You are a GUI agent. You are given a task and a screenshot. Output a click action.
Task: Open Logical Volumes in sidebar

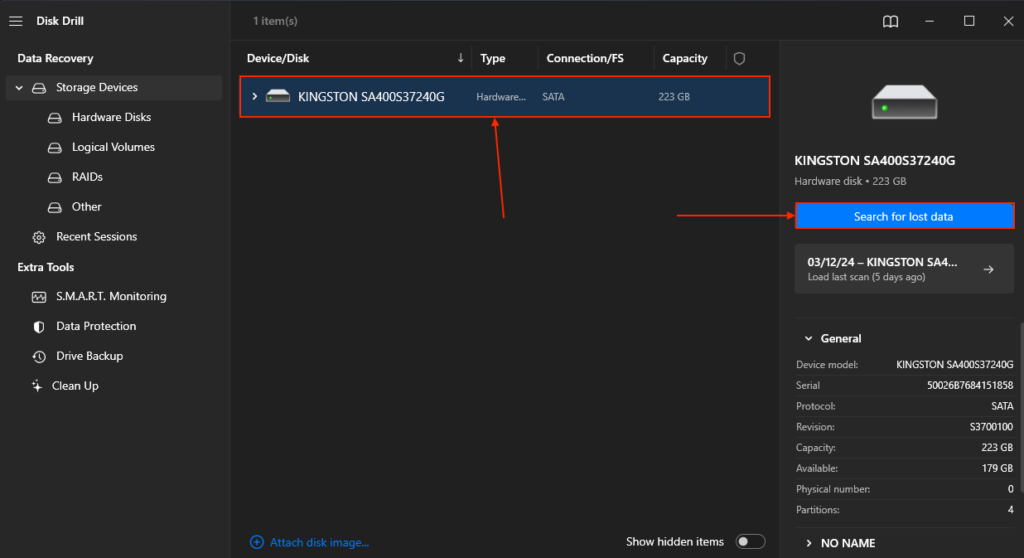point(113,148)
